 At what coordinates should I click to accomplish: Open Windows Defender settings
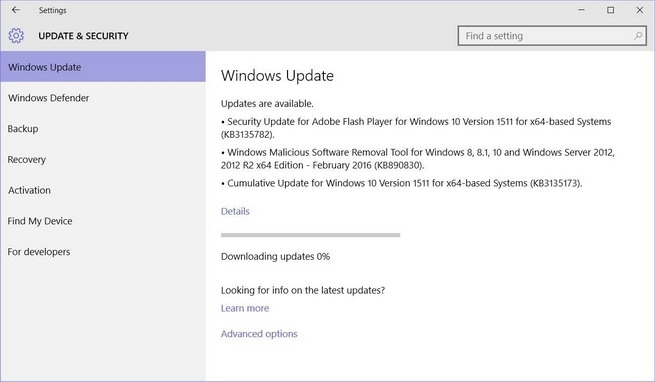click(103, 98)
